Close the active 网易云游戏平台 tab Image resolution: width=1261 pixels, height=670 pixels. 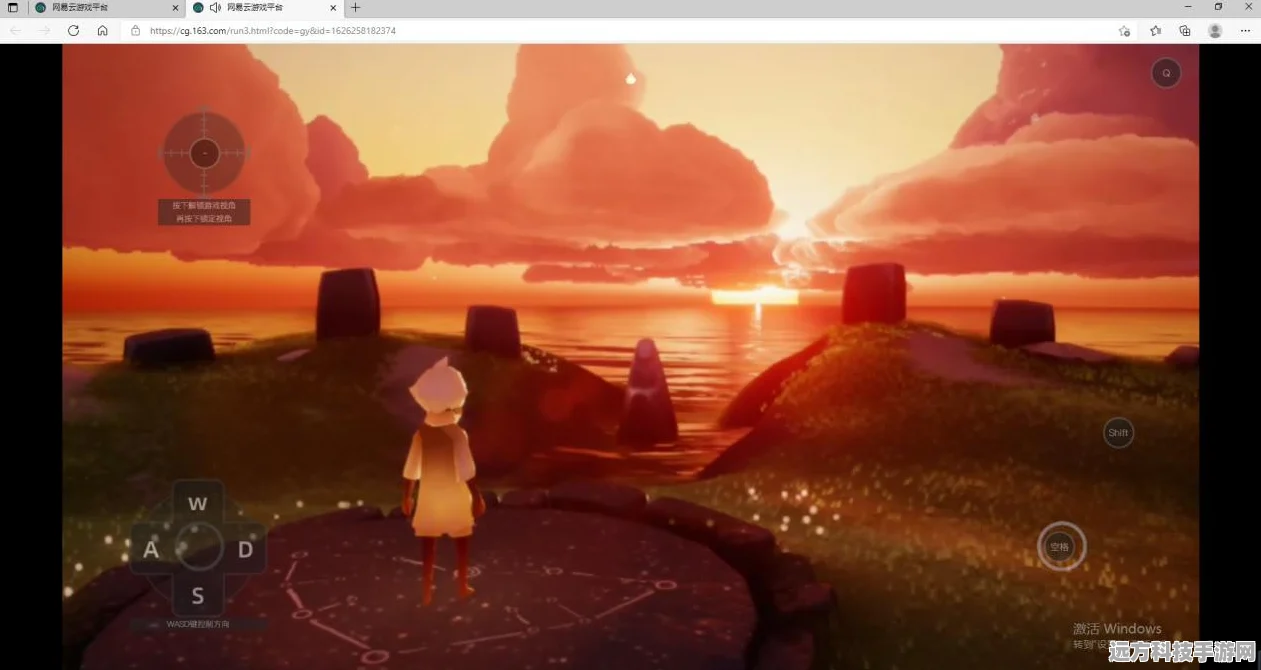(333, 7)
